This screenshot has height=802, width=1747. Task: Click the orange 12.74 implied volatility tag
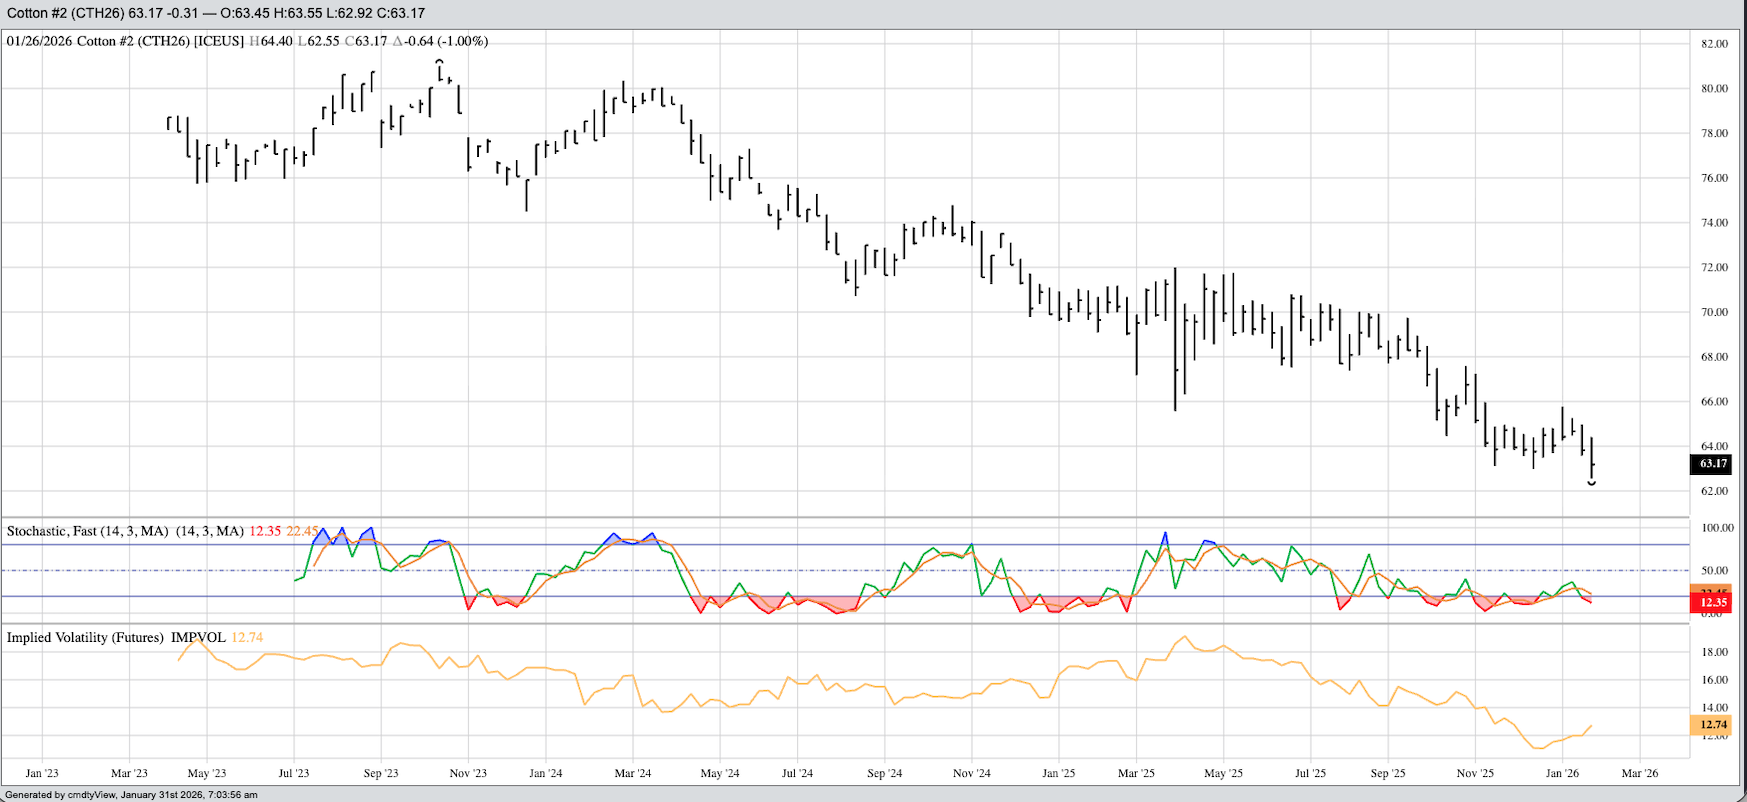[x=1711, y=725]
